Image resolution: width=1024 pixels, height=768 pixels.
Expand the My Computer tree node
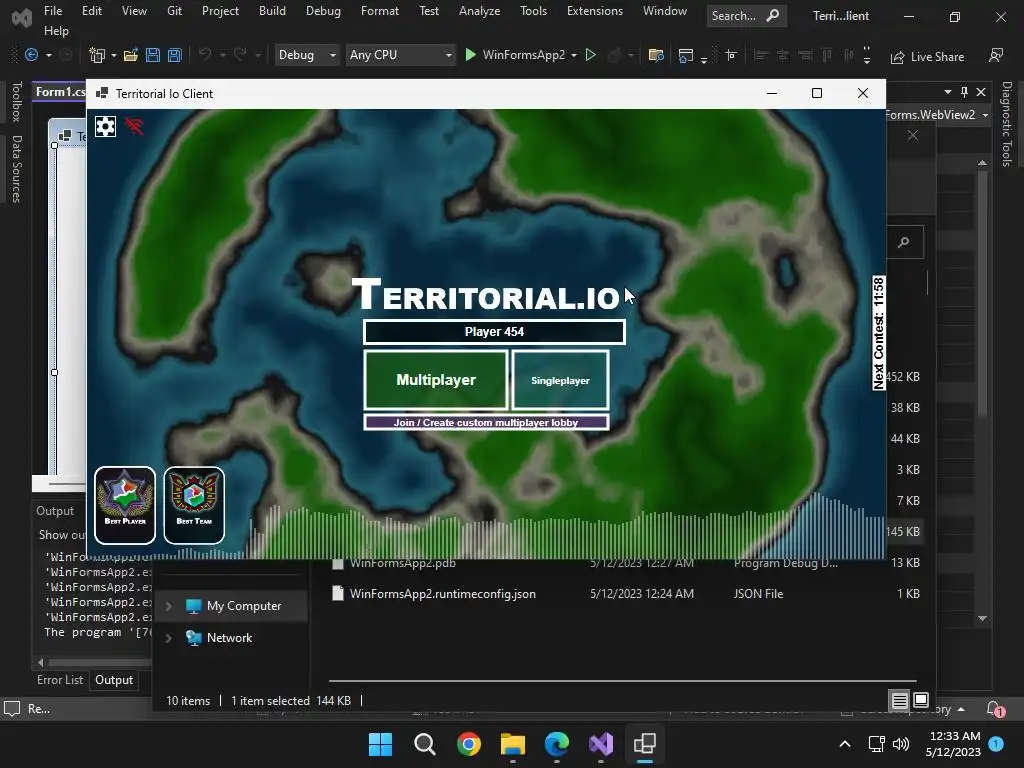(x=168, y=606)
